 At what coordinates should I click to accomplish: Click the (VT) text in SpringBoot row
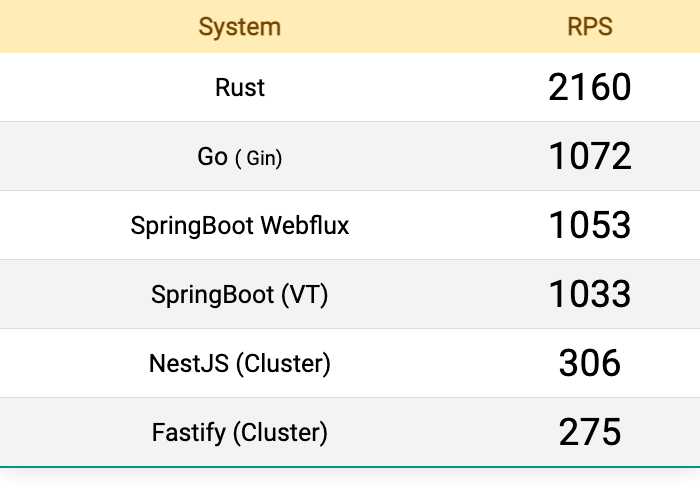pos(304,295)
